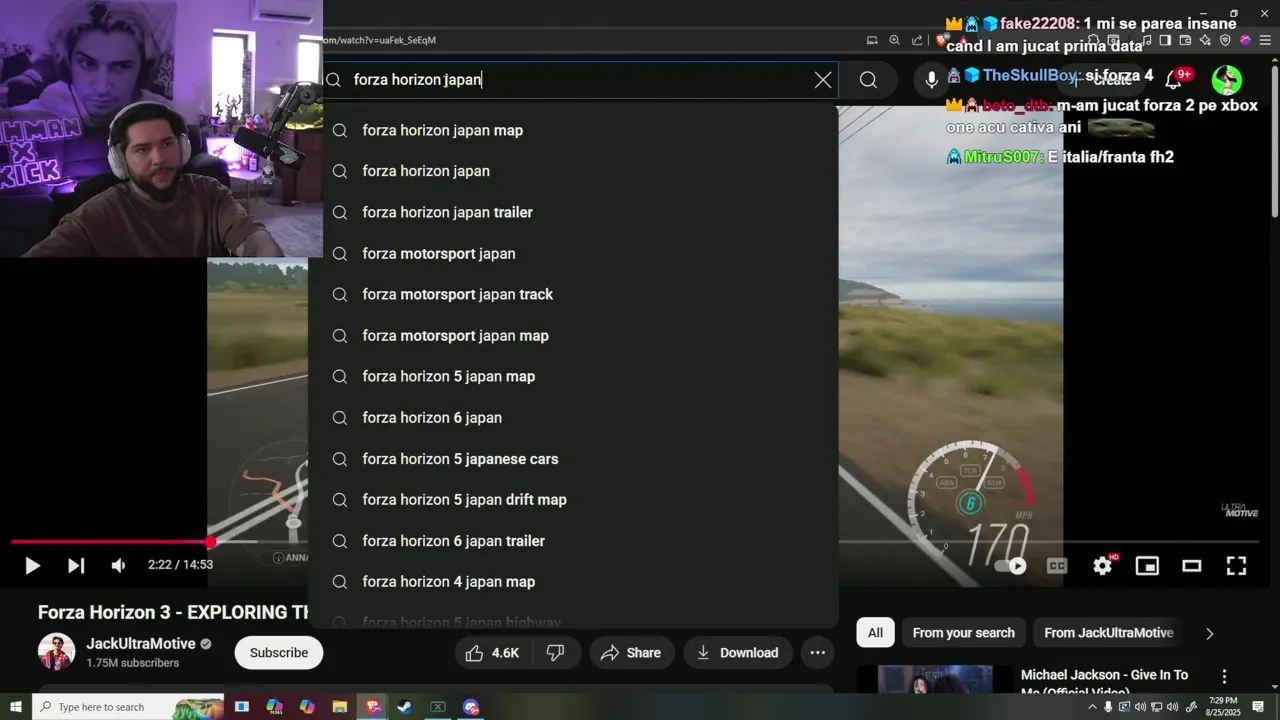
Task: Select 'From your search' chip
Action: 963,633
